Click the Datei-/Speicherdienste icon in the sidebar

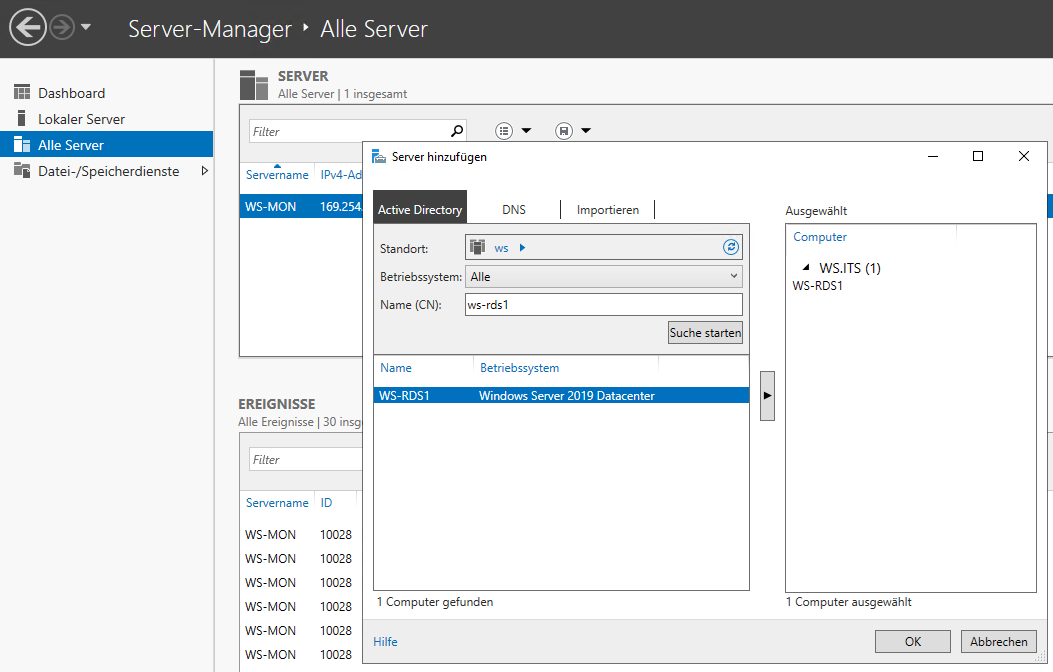tap(22, 171)
